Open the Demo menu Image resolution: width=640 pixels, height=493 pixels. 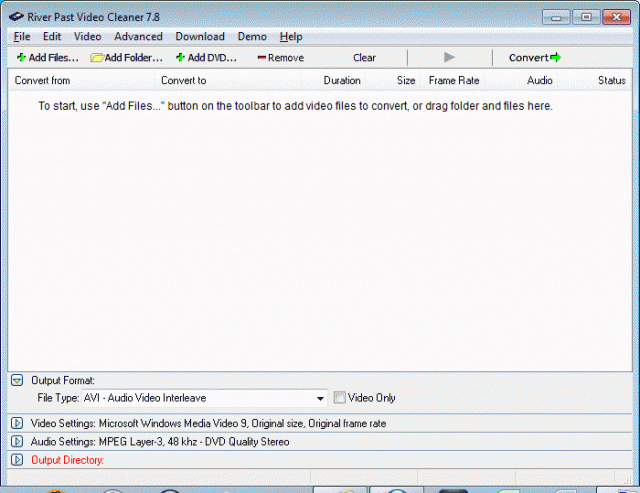pyautogui.click(x=252, y=37)
